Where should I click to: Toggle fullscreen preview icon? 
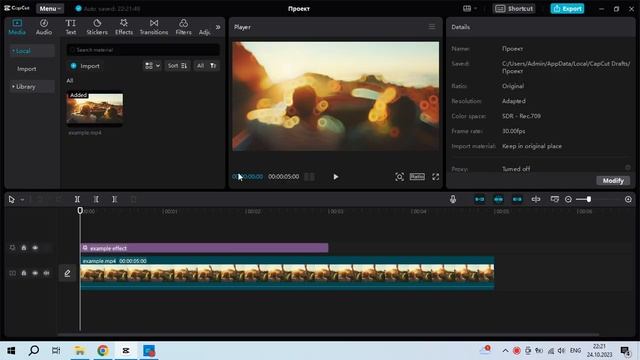click(x=436, y=177)
